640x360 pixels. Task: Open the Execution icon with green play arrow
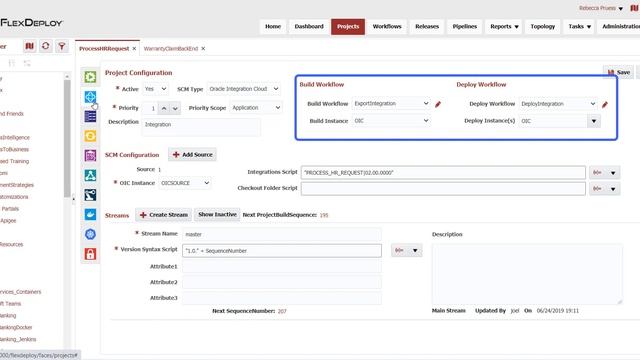90,77
